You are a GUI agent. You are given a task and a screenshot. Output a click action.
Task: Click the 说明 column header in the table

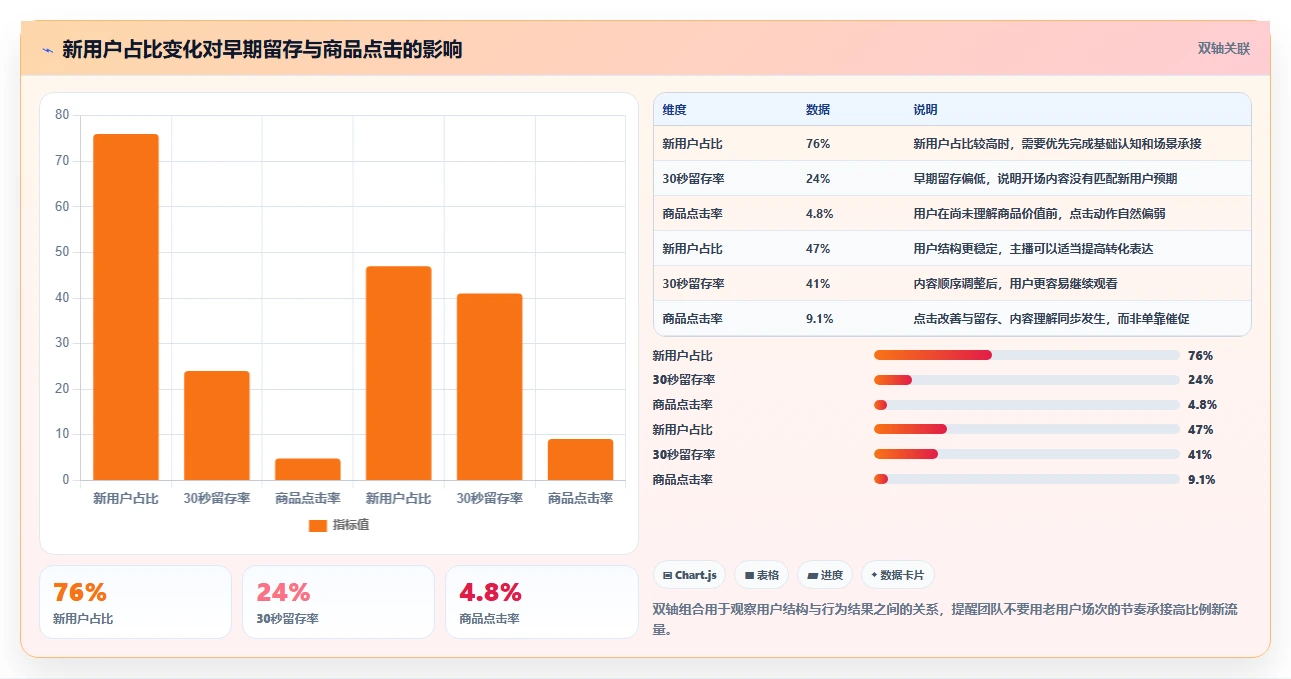925,110
